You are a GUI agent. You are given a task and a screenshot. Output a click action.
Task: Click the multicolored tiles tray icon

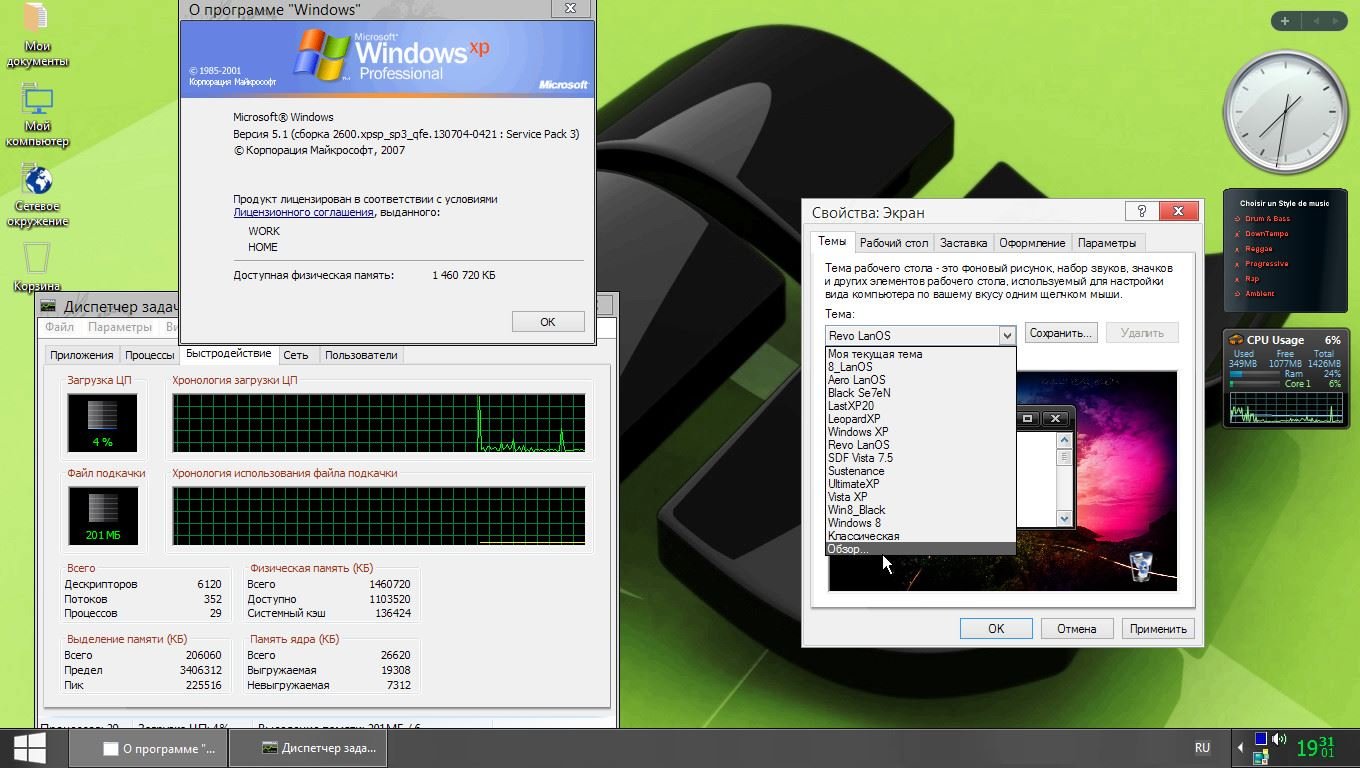[1261, 757]
